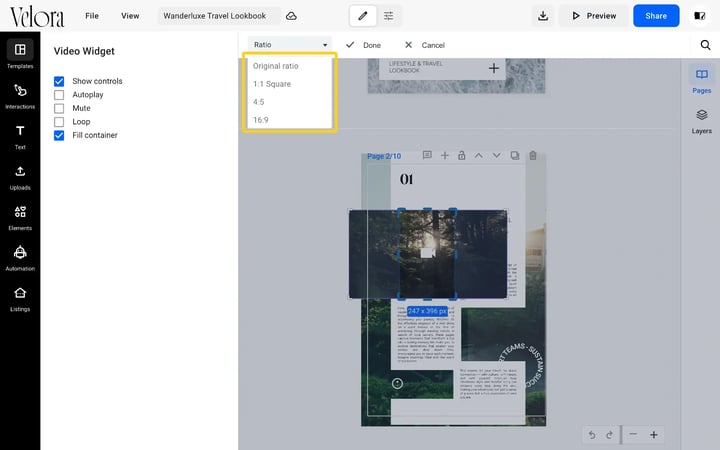Click the blue Share button

(656, 16)
